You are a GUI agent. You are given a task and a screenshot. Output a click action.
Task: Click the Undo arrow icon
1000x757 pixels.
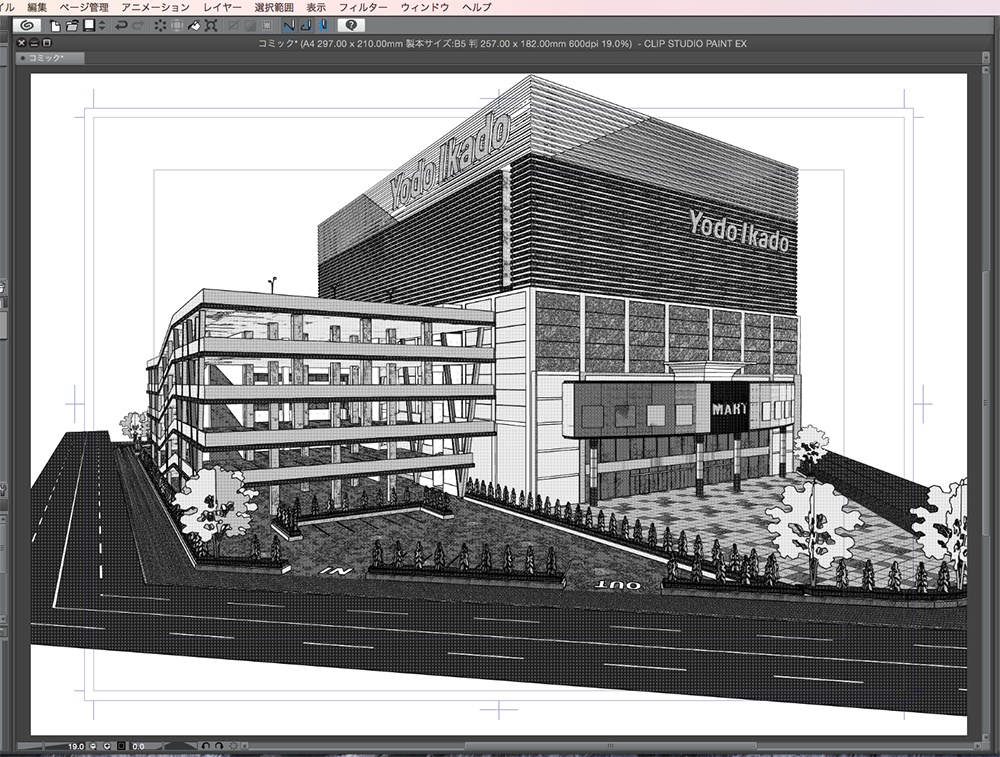click(121, 26)
